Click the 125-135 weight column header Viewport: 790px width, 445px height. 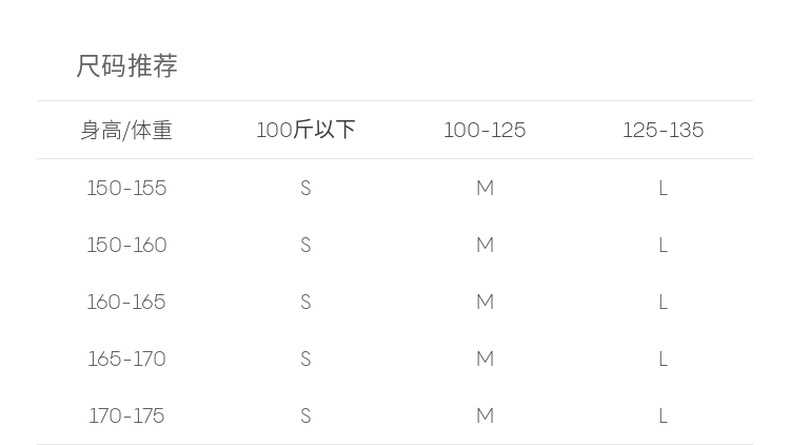click(x=663, y=130)
